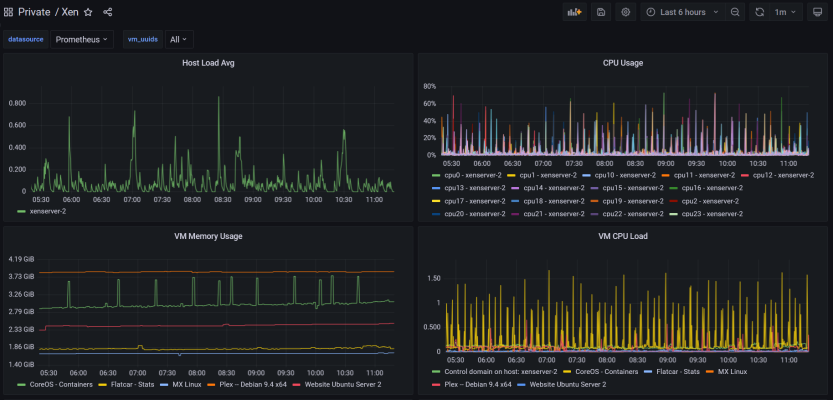This screenshot has height=400, width=833.
Task: Open dashboard settings gear icon
Action: pyautogui.click(x=625, y=12)
